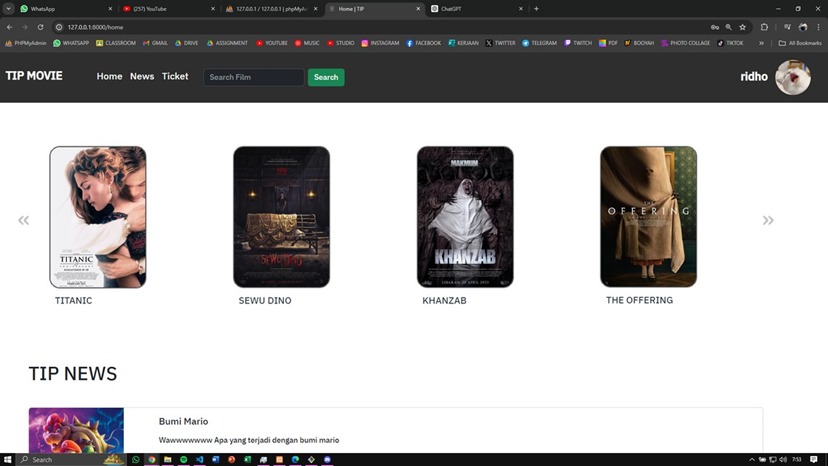Bookmark this page using the star icon
The width and height of the screenshot is (828, 466).
click(742, 27)
